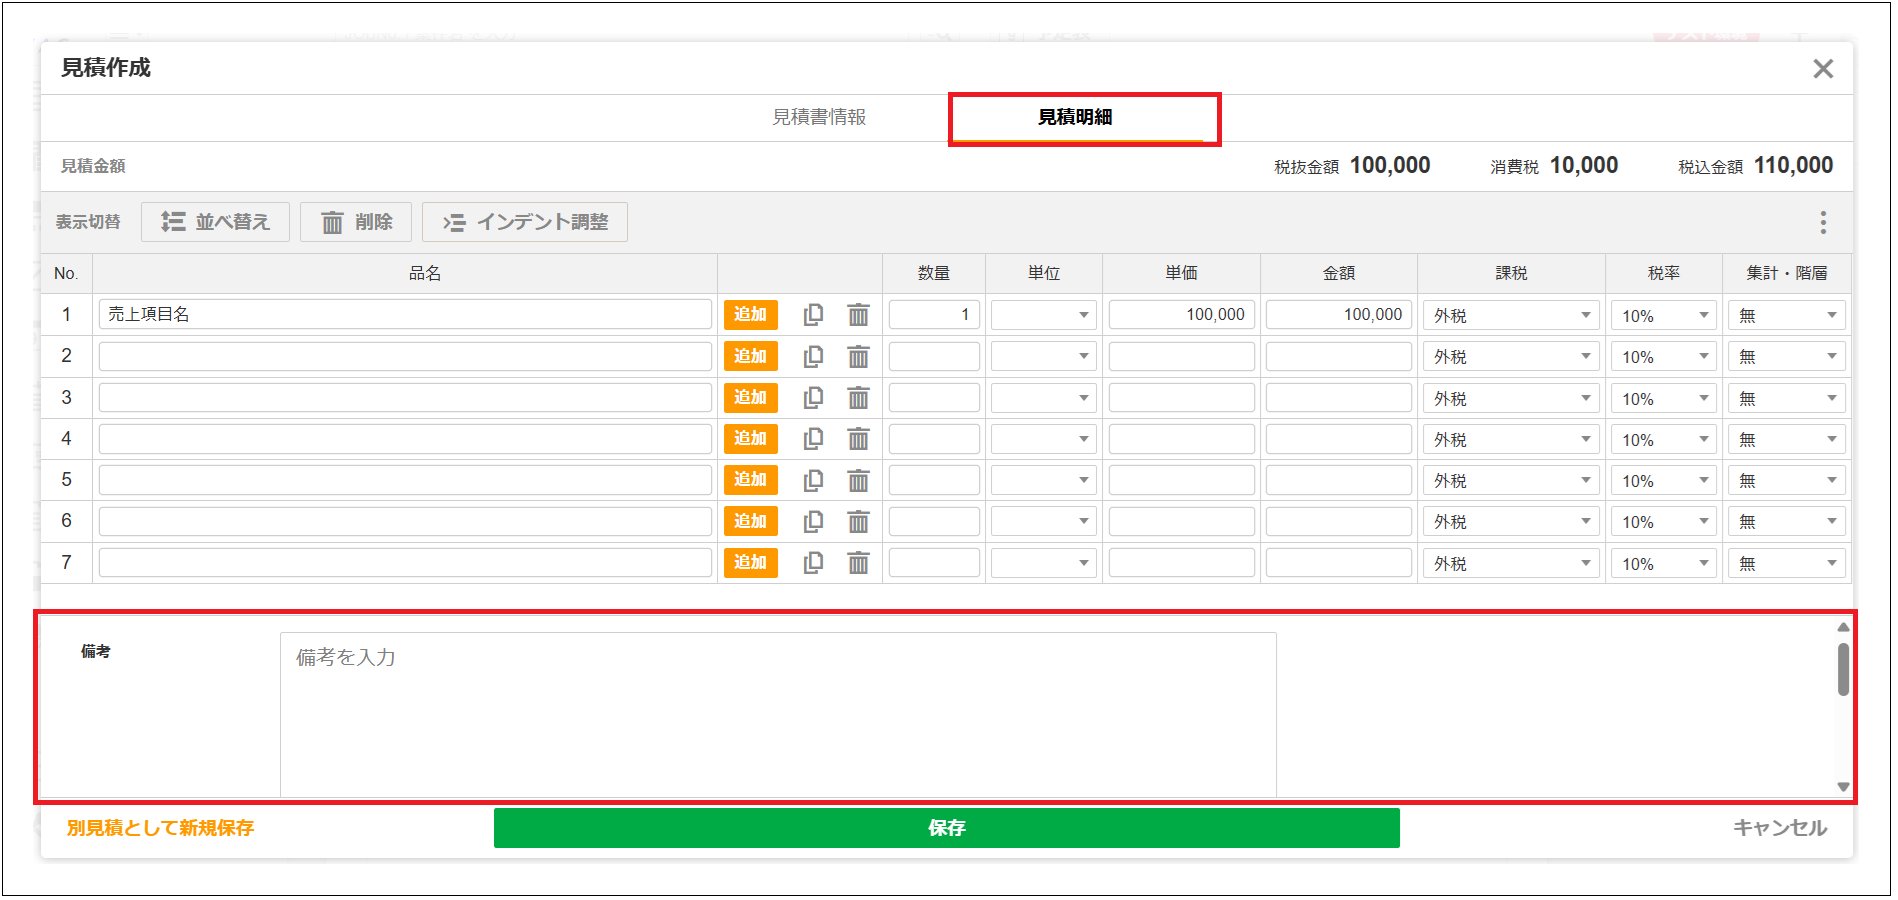1898x900 pixels.
Task: Trash row 5 line item
Action: tap(858, 480)
